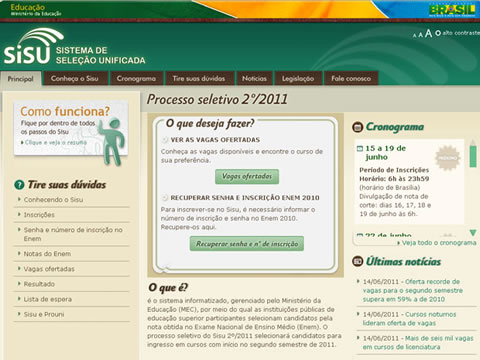Click the question mark icon beside Tire suas dúvidas

click(x=19, y=184)
